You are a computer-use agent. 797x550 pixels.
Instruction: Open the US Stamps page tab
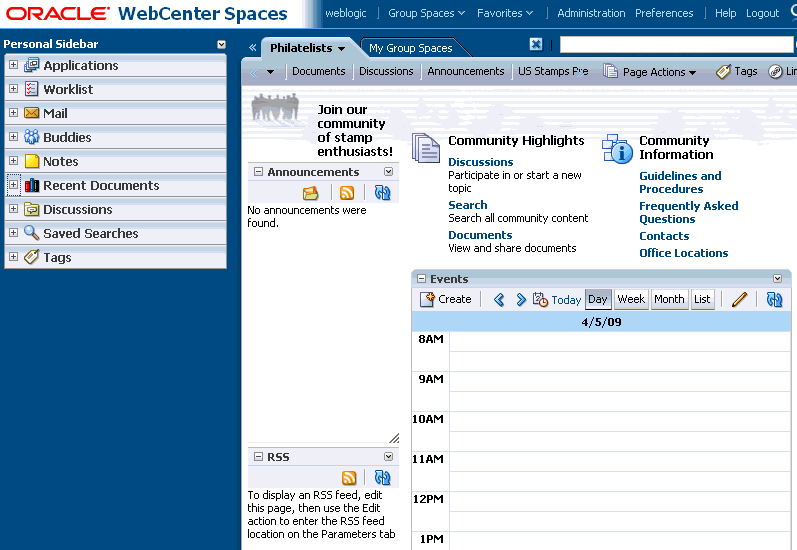click(553, 71)
